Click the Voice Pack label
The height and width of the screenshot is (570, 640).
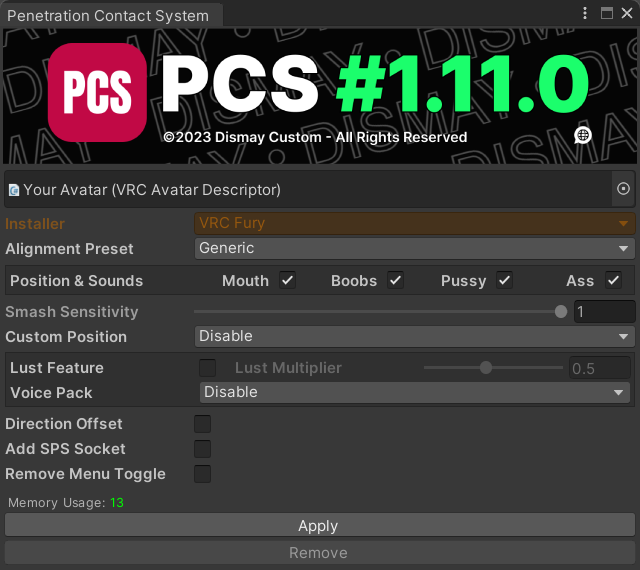[51, 393]
